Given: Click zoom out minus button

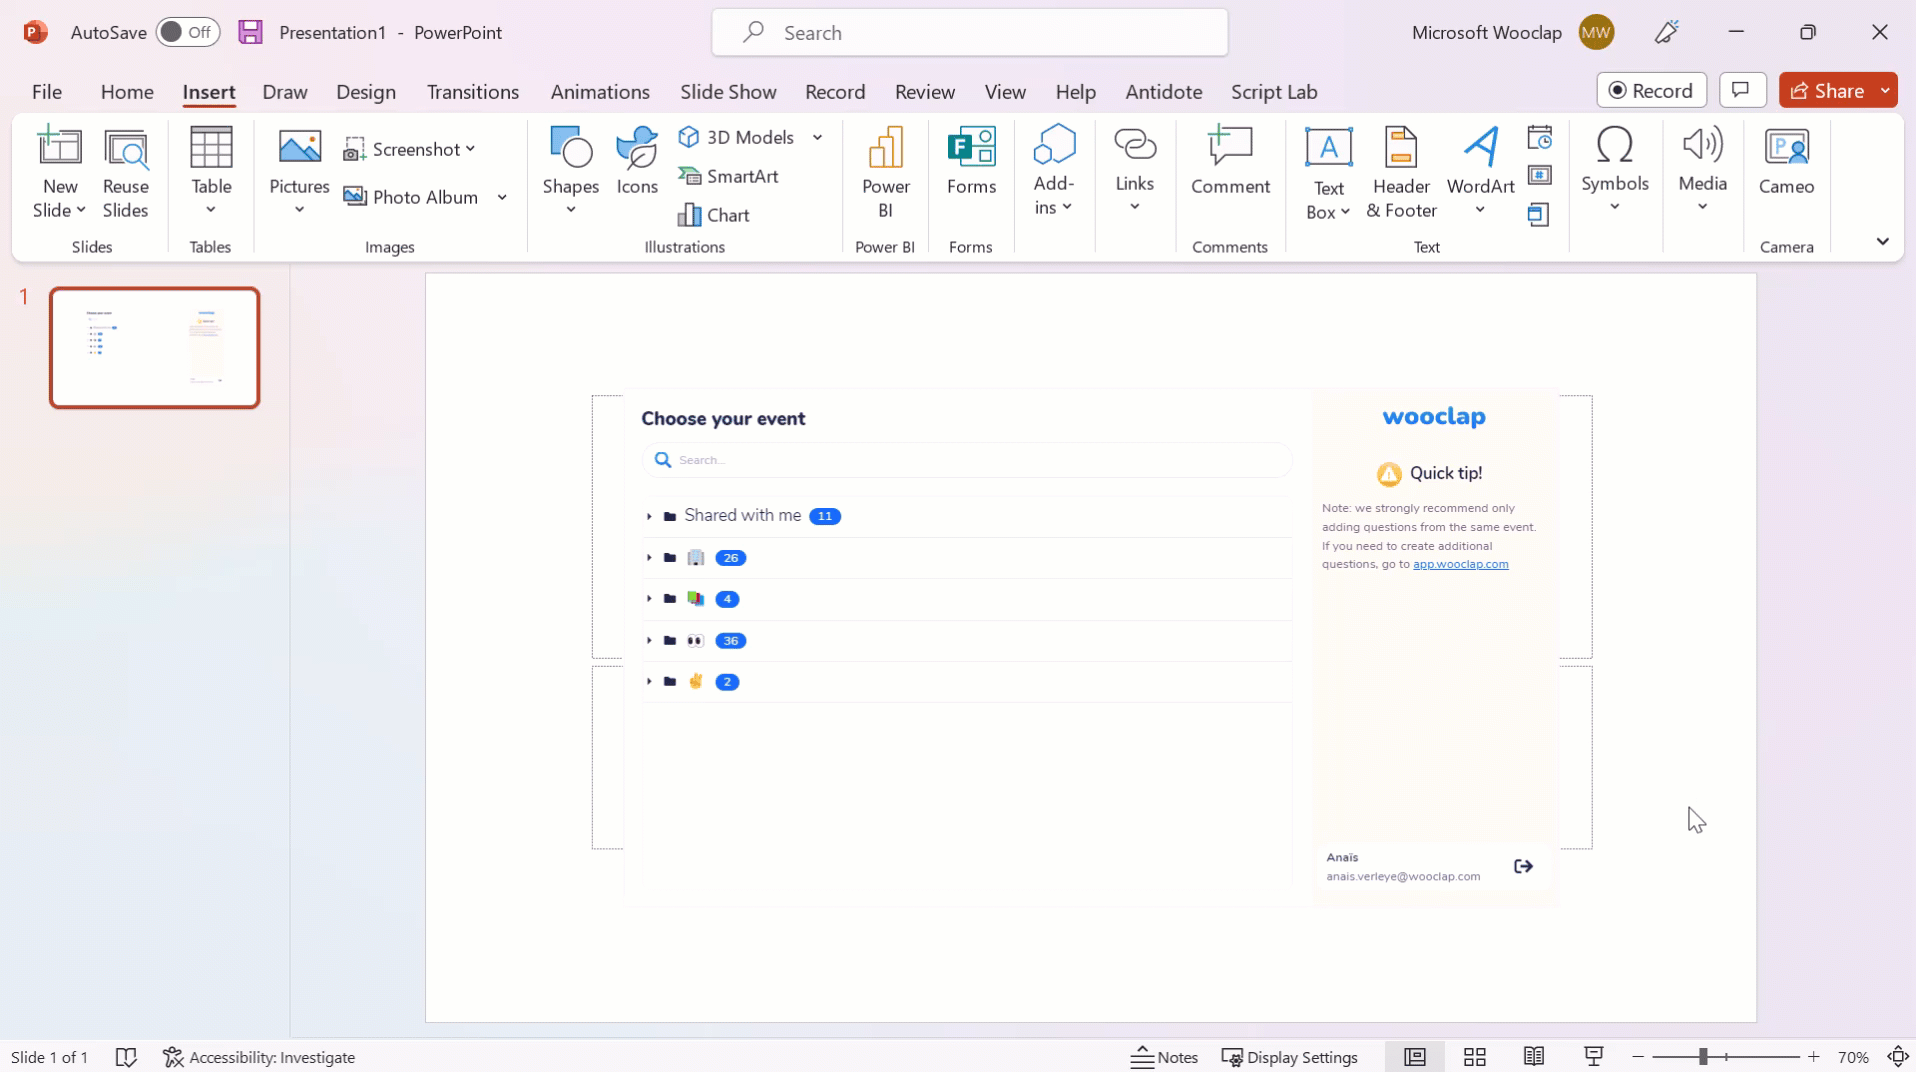Looking at the screenshot, I should (1638, 1057).
